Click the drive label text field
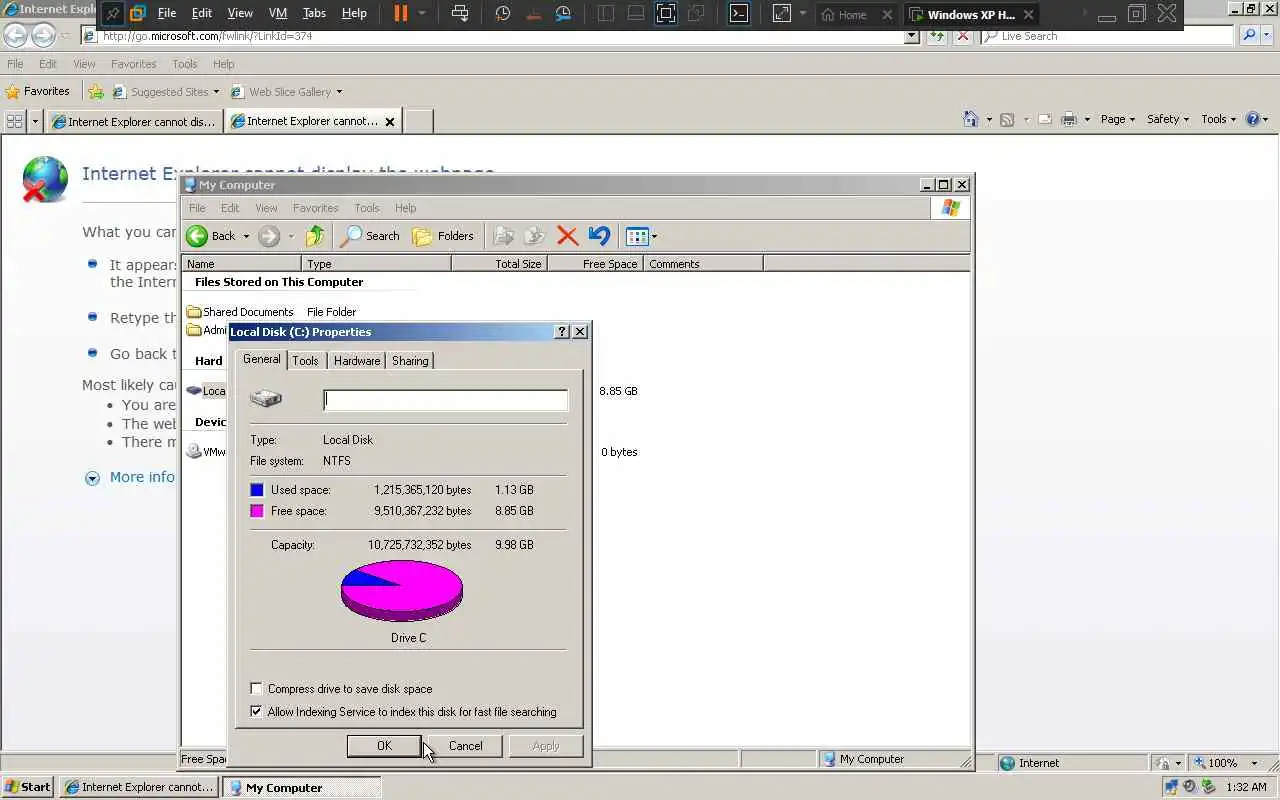 [445, 400]
